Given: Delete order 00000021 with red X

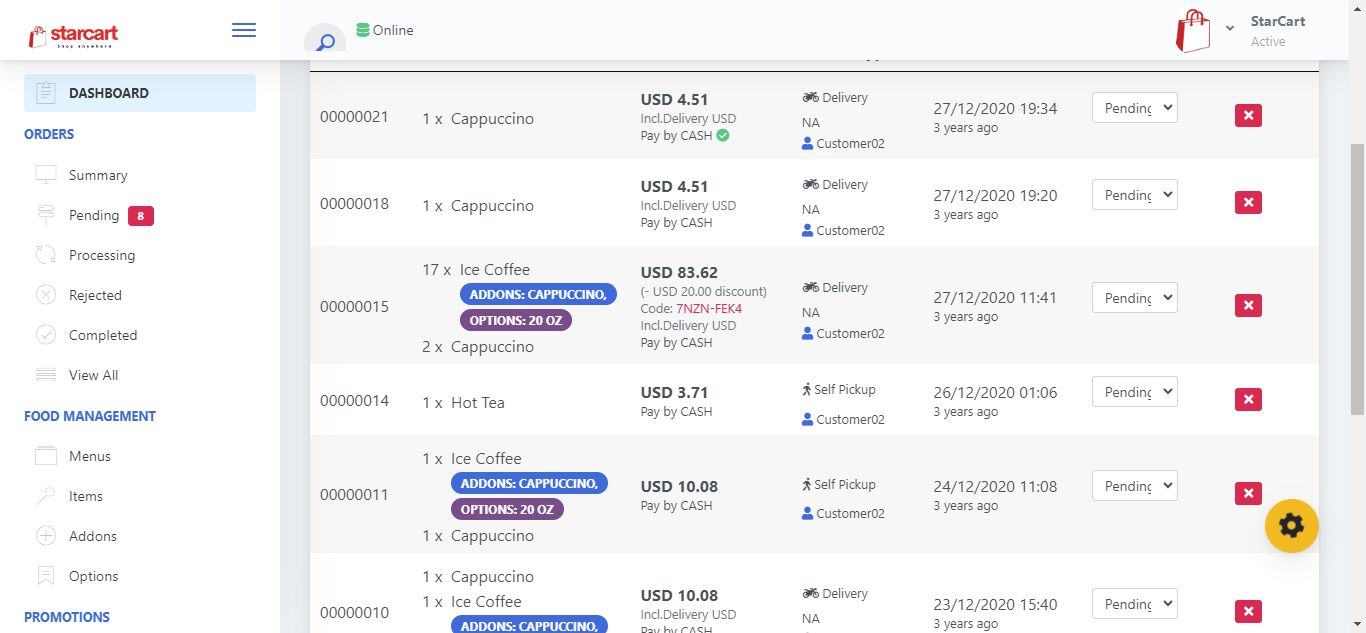Looking at the screenshot, I should (1248, 115).
